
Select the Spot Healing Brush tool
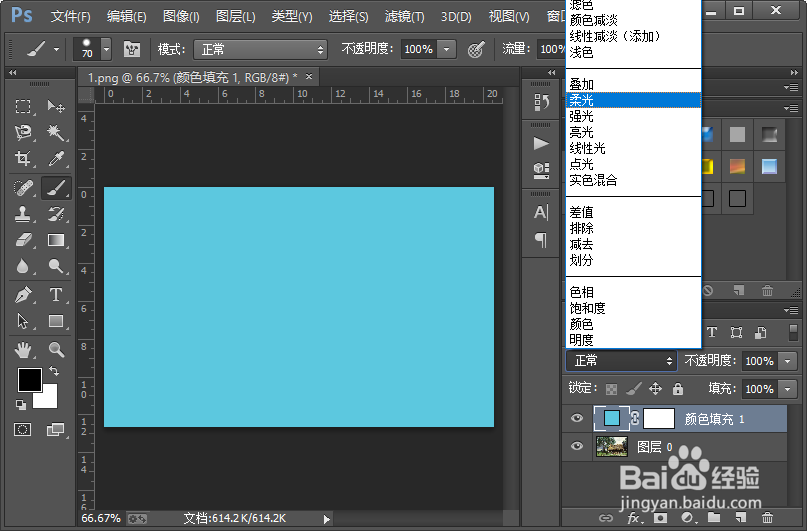tap(23, 188)
